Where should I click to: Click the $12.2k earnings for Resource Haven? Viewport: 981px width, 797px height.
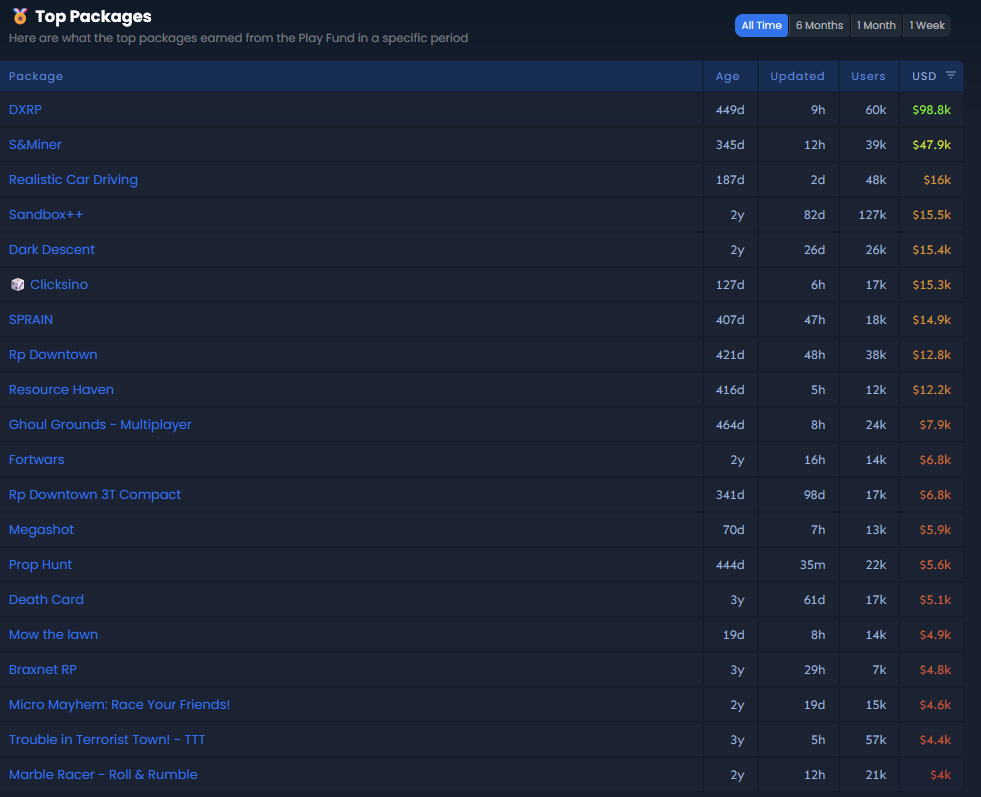click(x=931, y=390)
